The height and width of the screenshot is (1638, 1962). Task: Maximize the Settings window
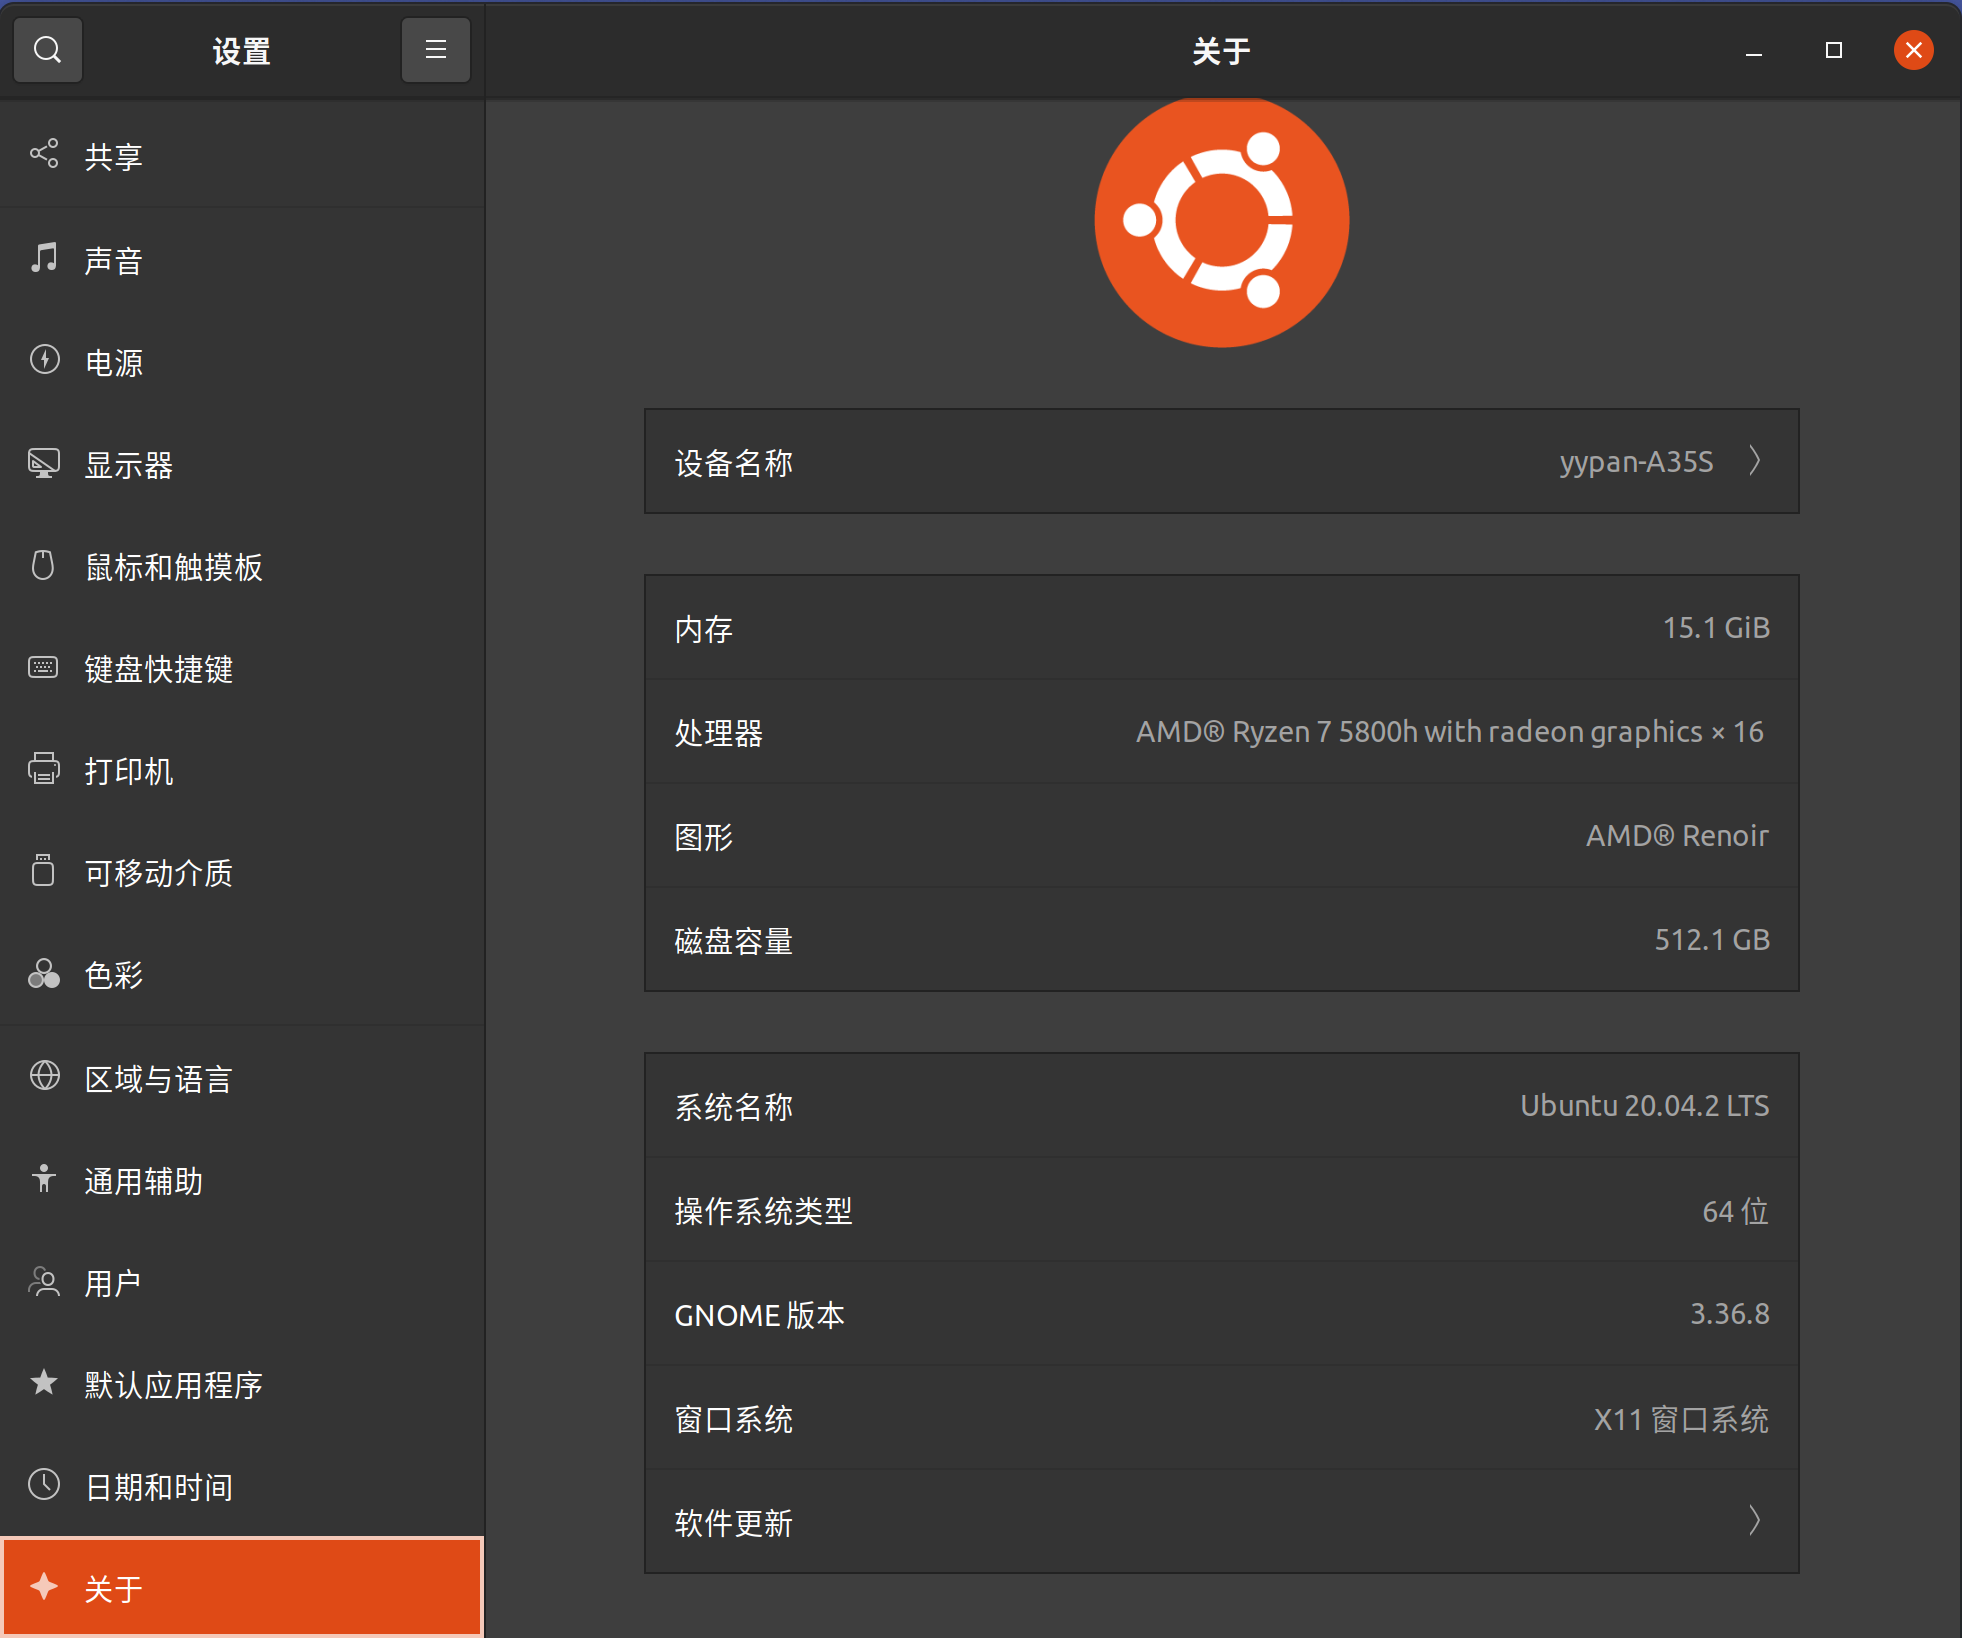1834,50
